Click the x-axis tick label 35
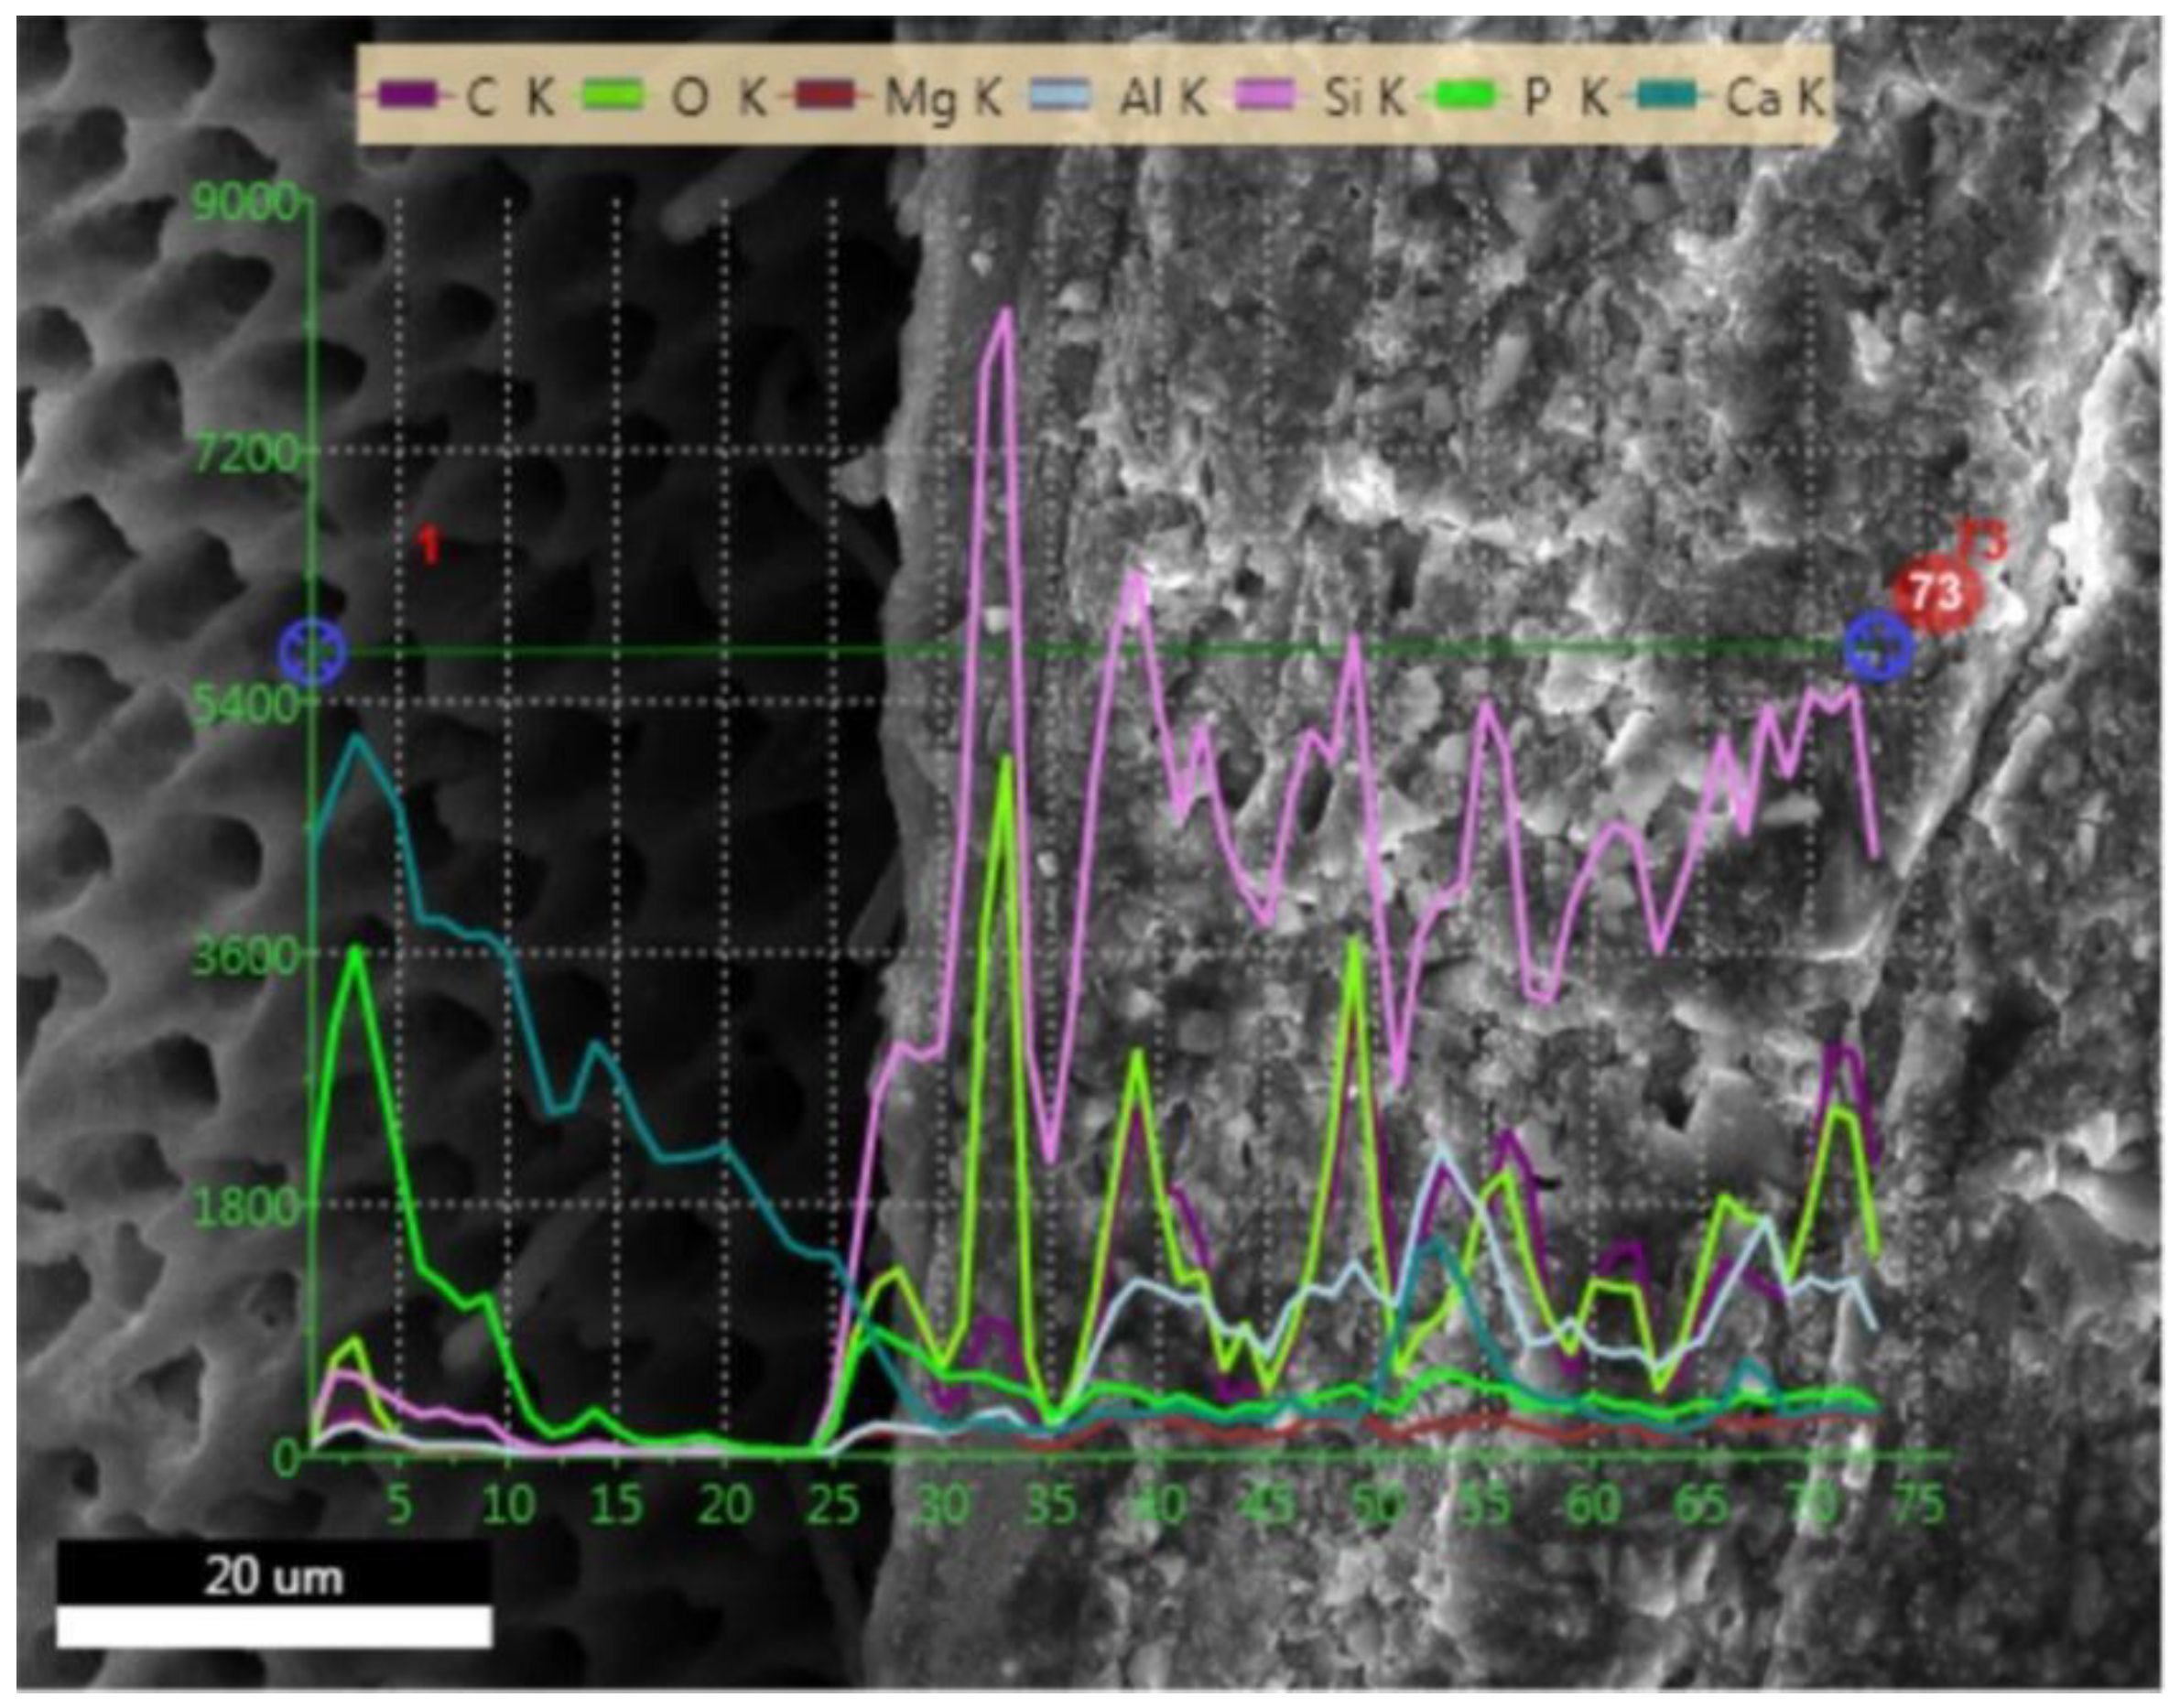 click(1052, 1503)
